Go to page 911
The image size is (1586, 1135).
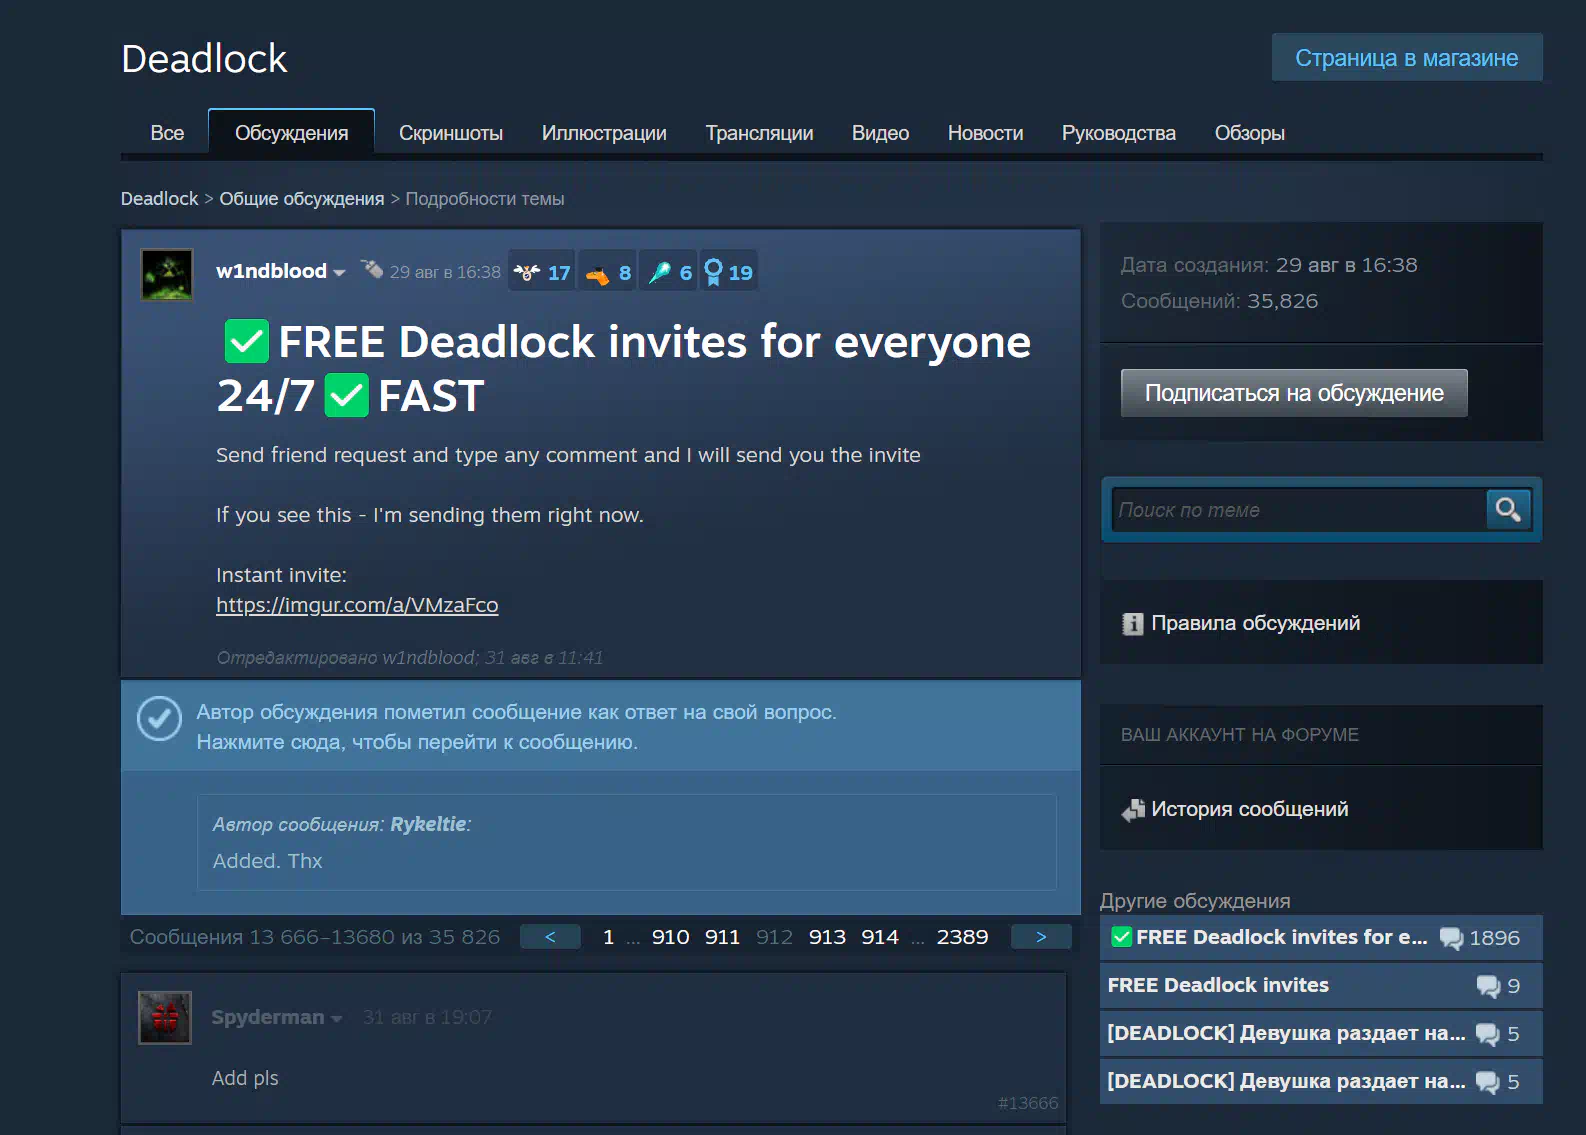(x=722, y=937)
